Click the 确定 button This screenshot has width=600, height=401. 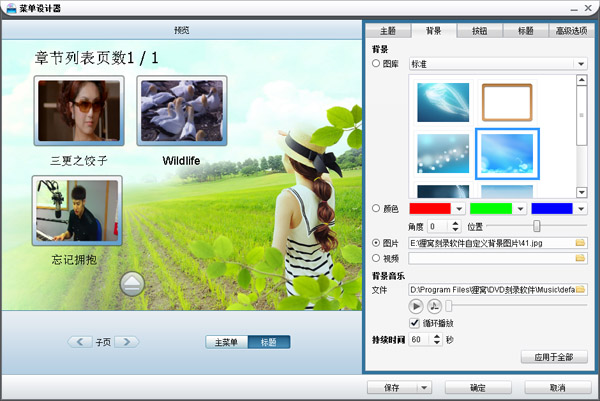pos(478,387)
